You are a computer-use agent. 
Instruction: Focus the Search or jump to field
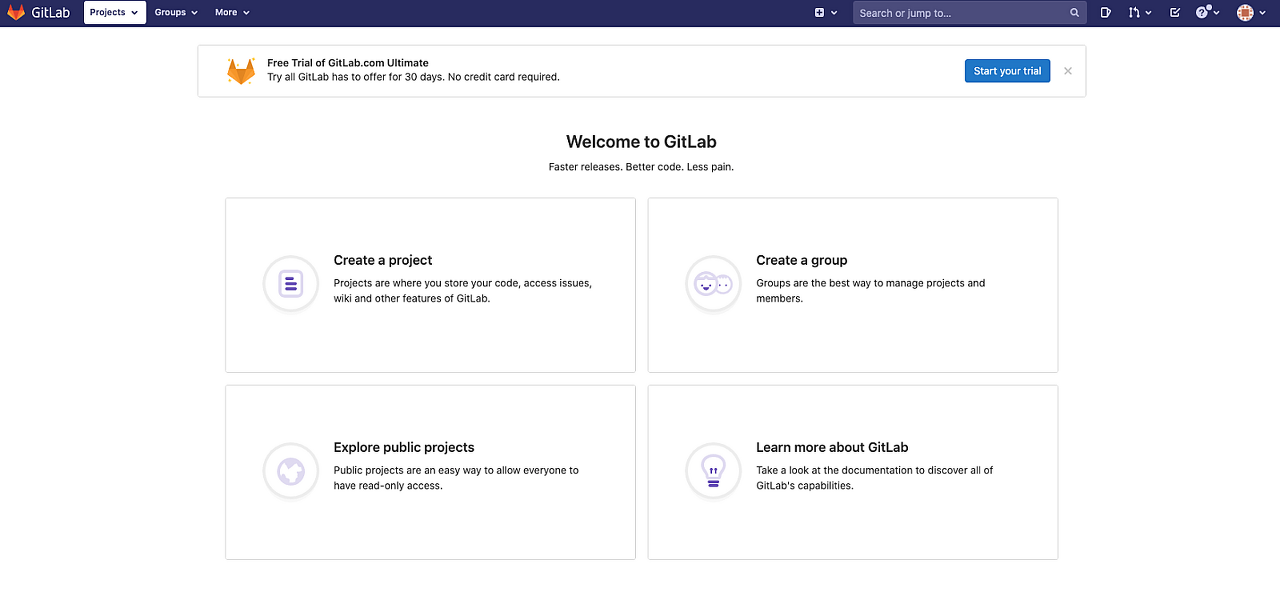point(969,13)
